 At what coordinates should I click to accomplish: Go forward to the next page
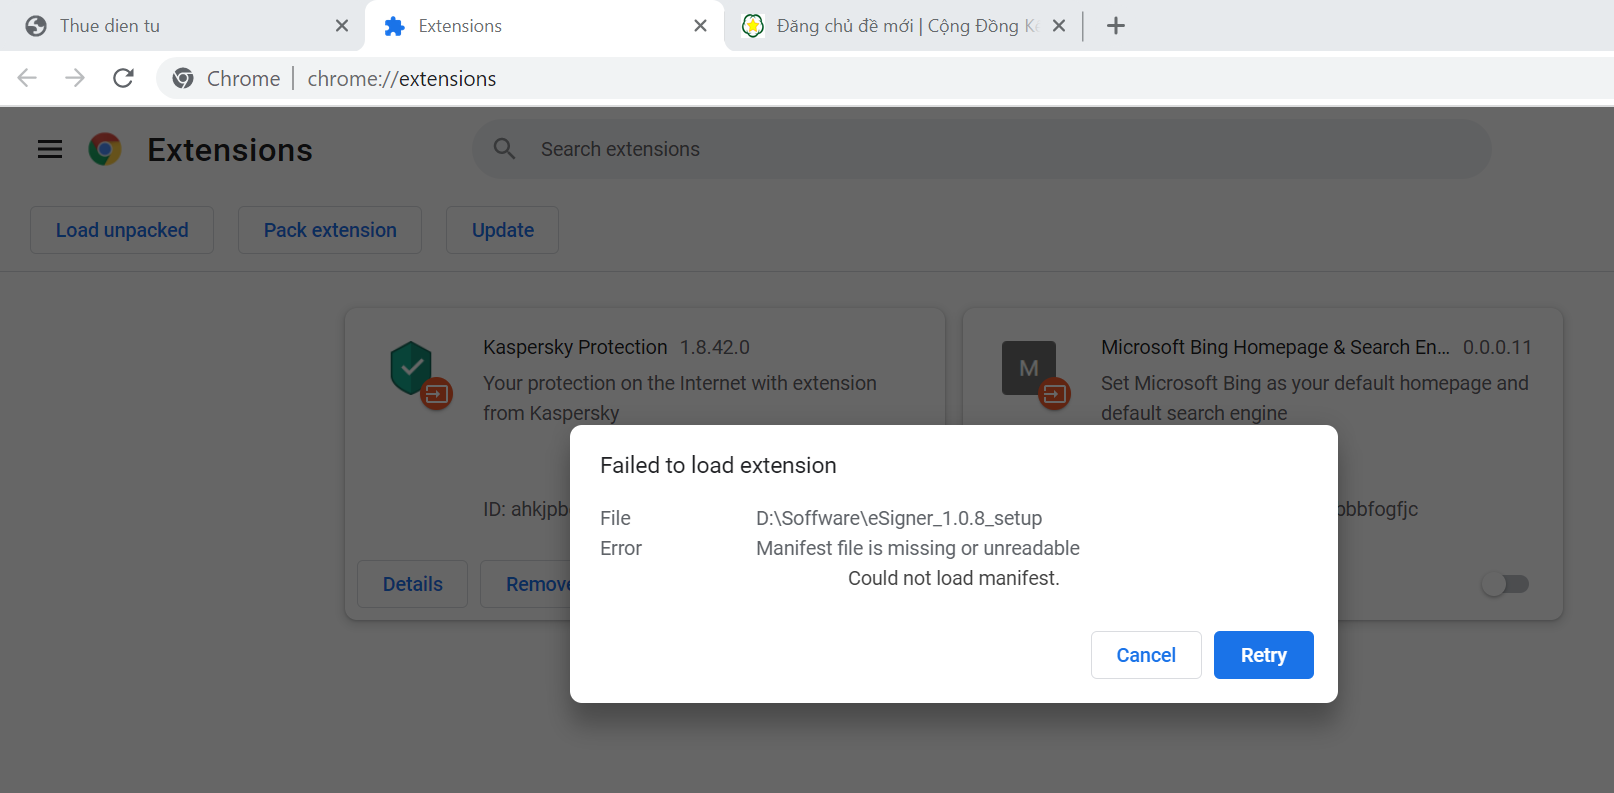point(75,78)
